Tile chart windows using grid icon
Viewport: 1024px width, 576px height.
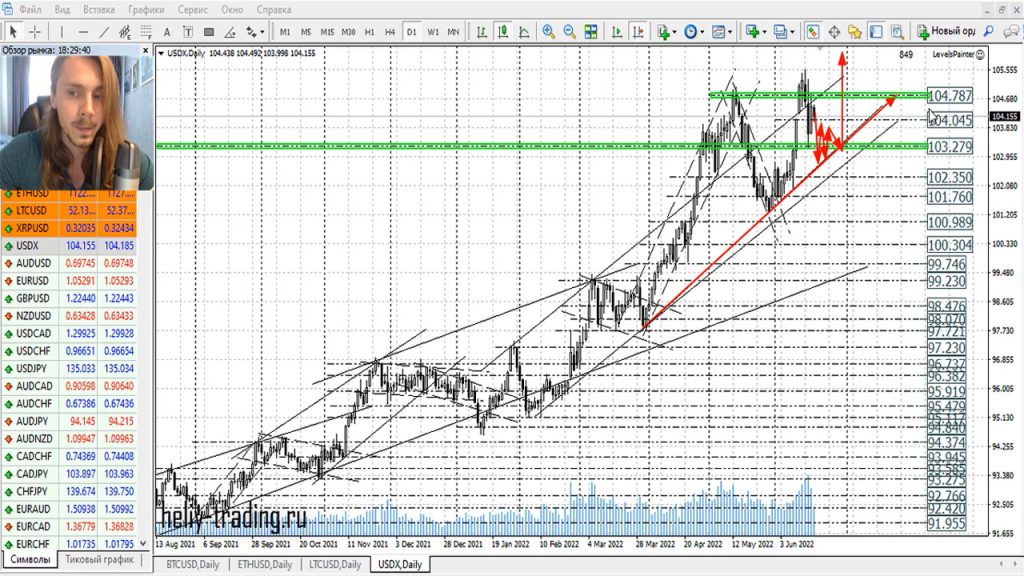tap(591, 31)
